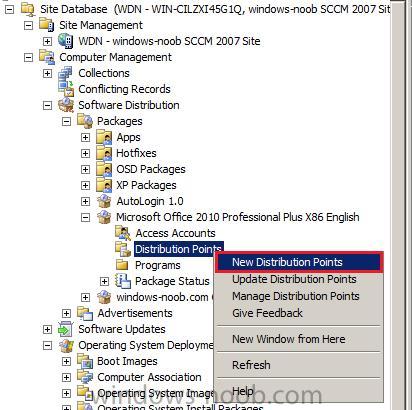Screen dimensions: 412x410
Task: Click the Software Updates icon
Action: [66, 329]
